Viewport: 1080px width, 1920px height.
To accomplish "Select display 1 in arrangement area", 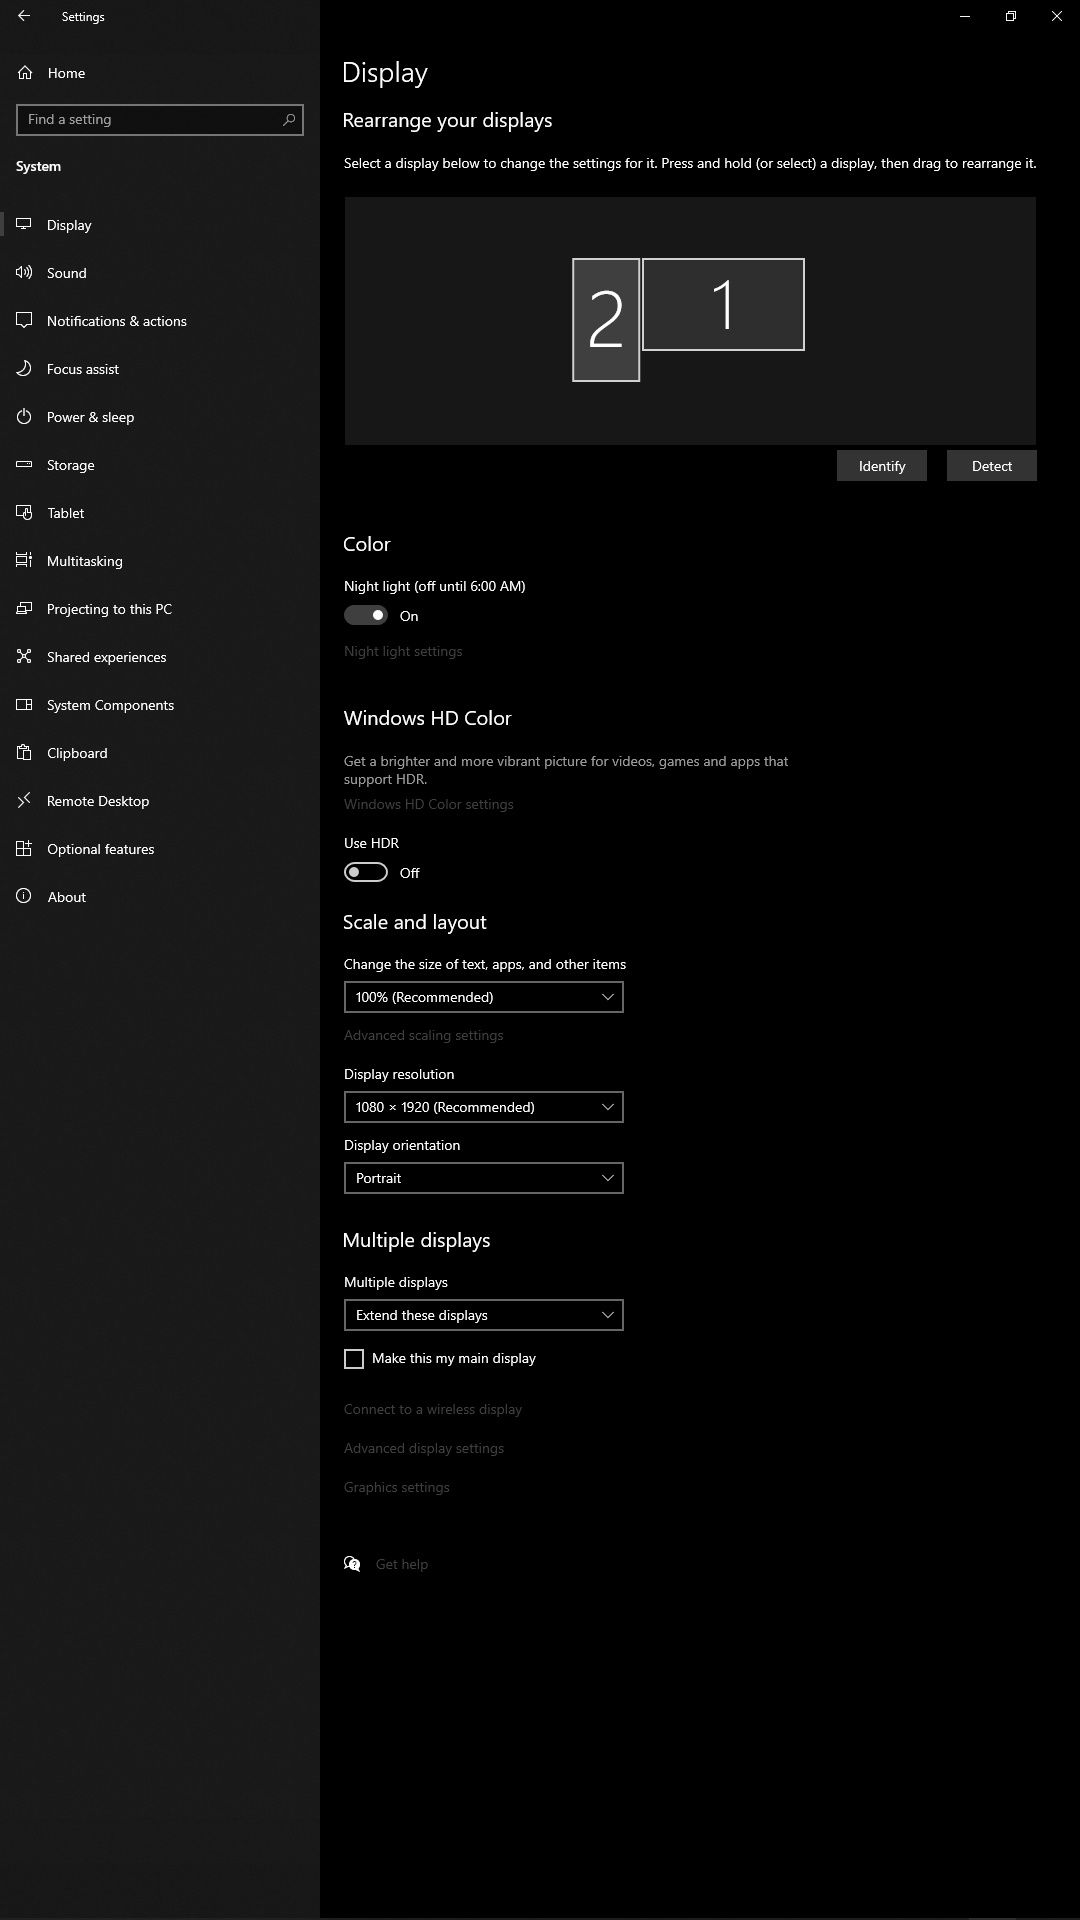I will pos(723,304).
